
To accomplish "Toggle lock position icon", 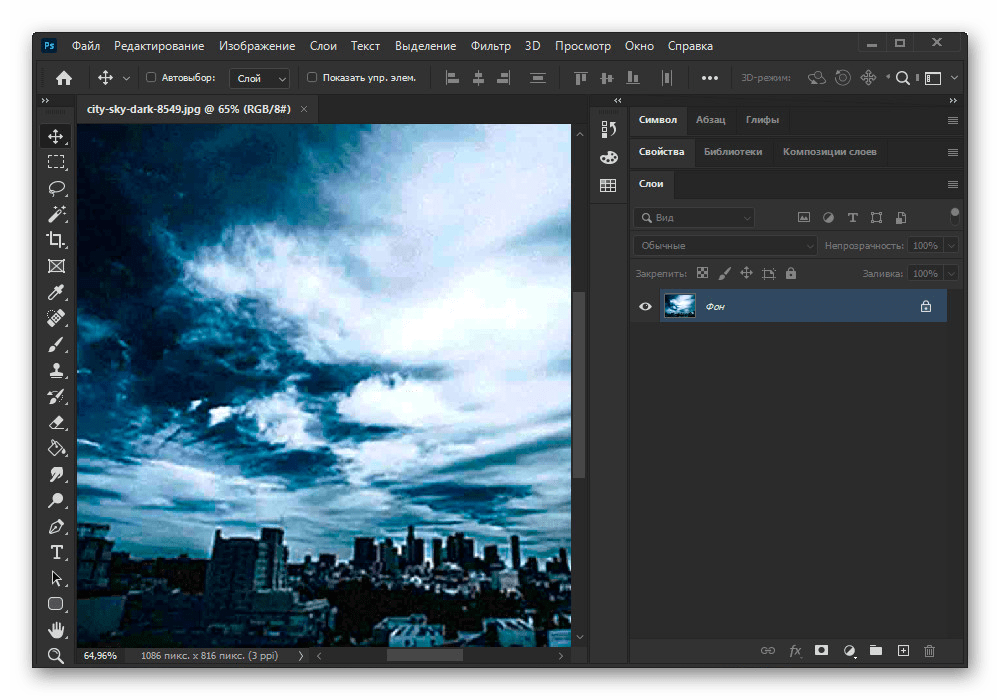I will tap(746, 273).
